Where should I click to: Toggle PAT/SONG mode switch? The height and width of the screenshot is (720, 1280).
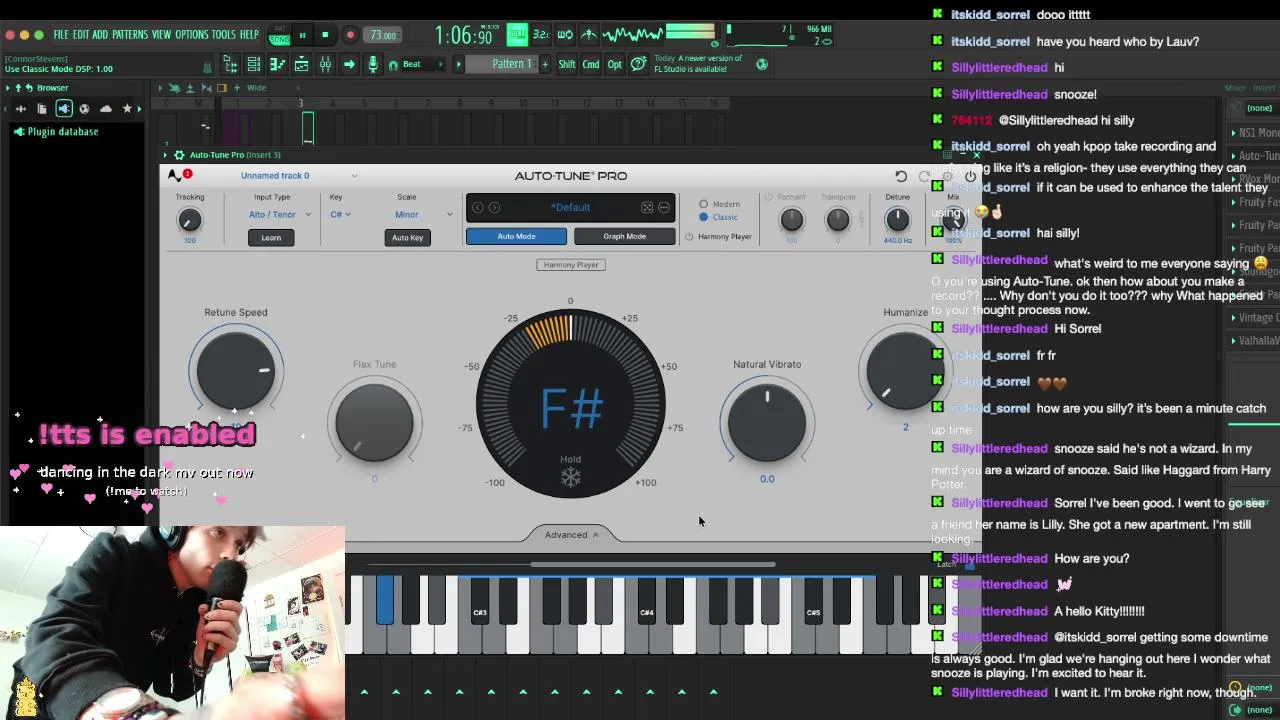pos(279,35)
